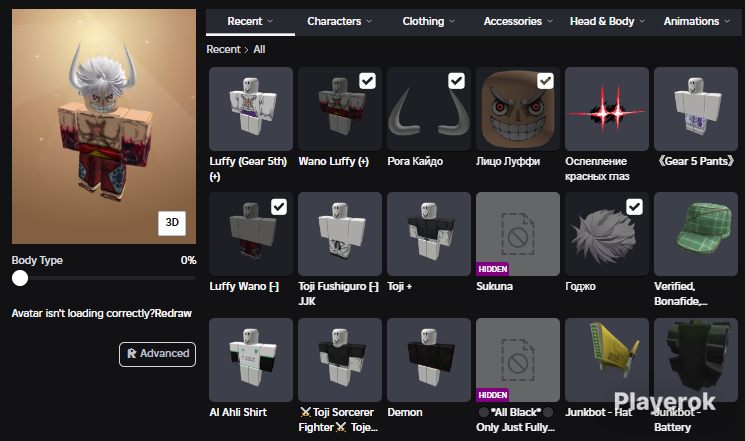Click the HIDDEN badge on Sukuna
Screen dimensions: 745x441
pos(493,269)
